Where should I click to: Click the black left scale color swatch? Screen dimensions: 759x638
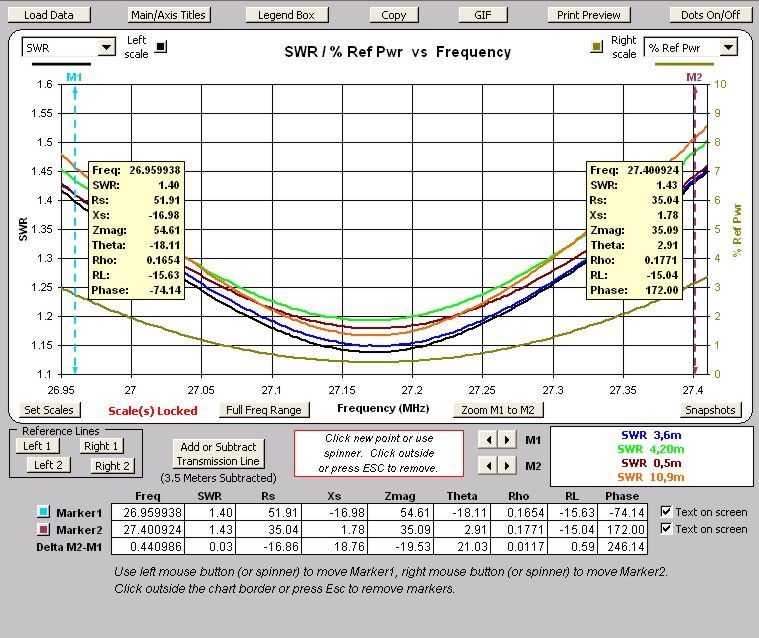point(161,47)
